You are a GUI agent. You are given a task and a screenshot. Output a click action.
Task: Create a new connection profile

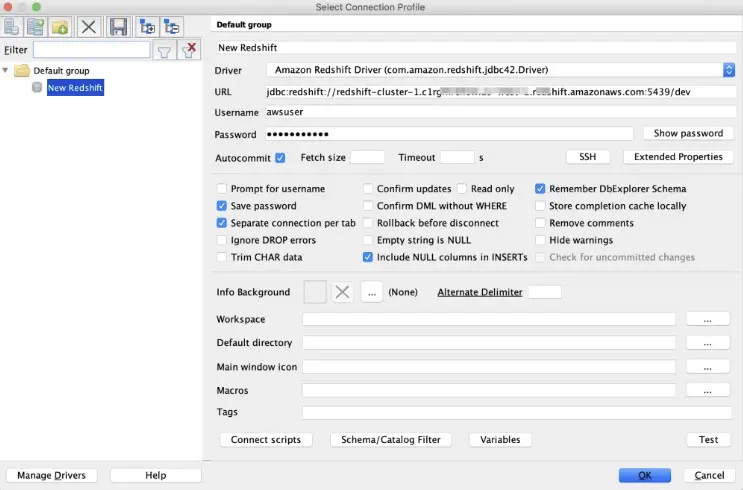coord(11,27)
